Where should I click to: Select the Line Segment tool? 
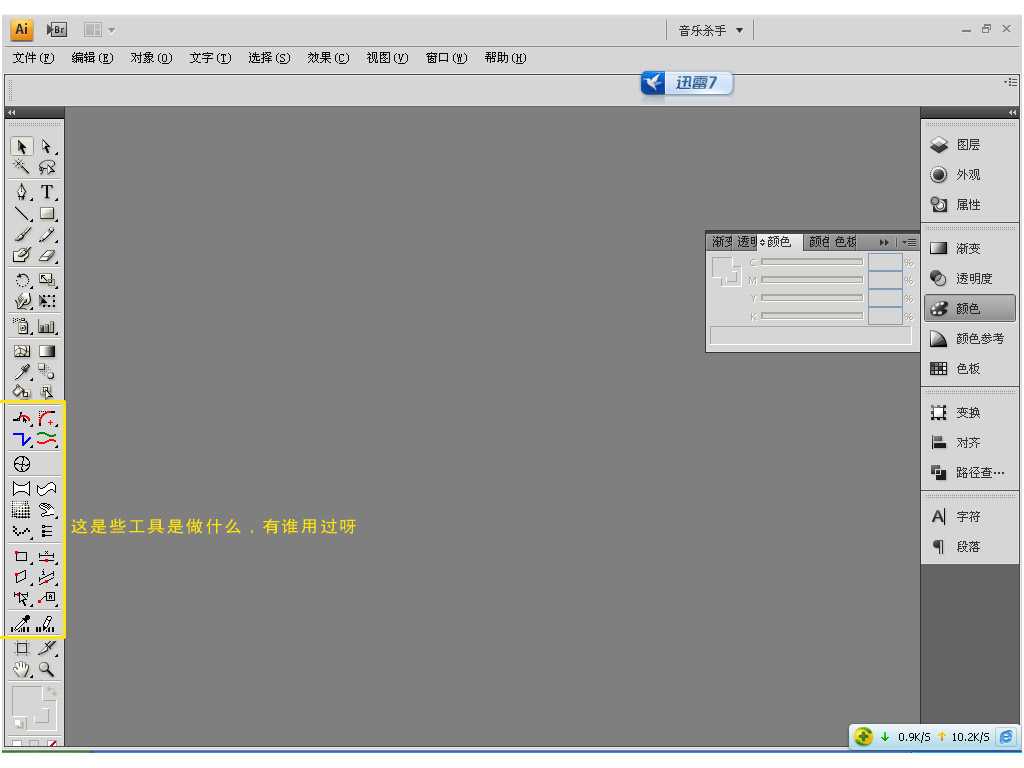tap(22, 213)
